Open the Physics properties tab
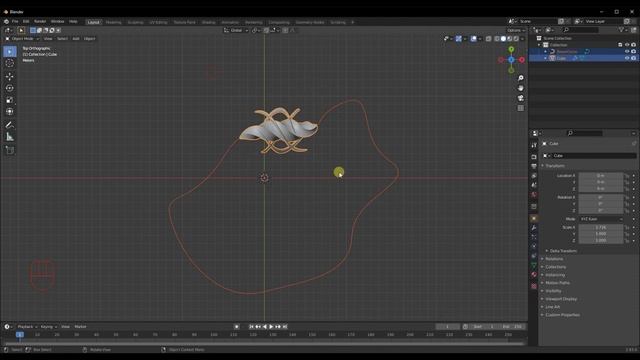The image size is (640, 360). point(534,247)
